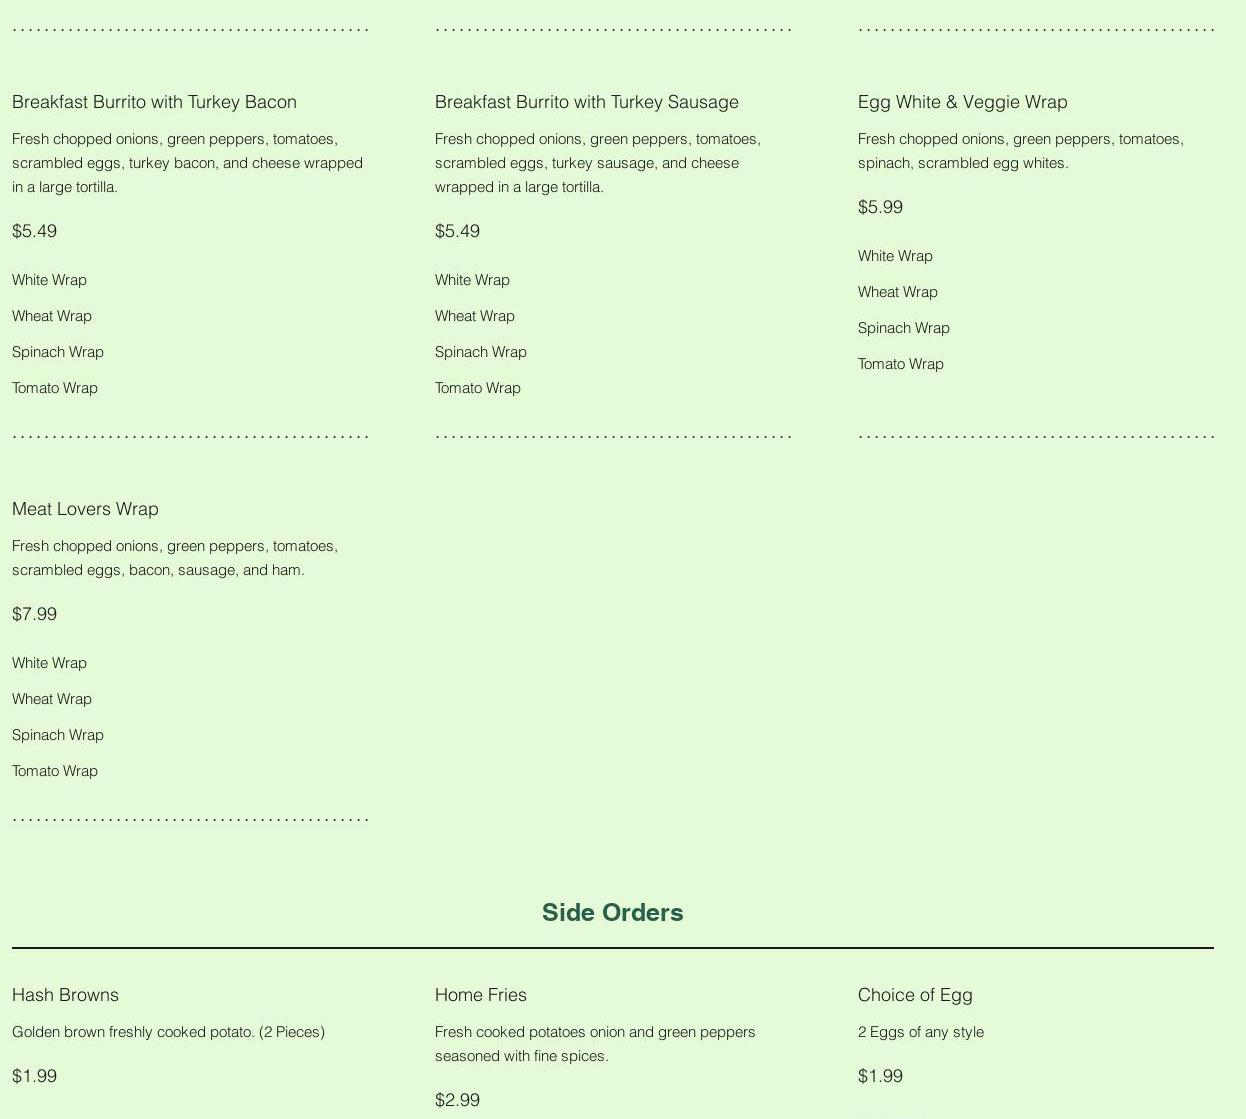This screenshot has width=1246, height=1119.
Task: Click the Hash Browns description text
Action: tap(168, 1032)
